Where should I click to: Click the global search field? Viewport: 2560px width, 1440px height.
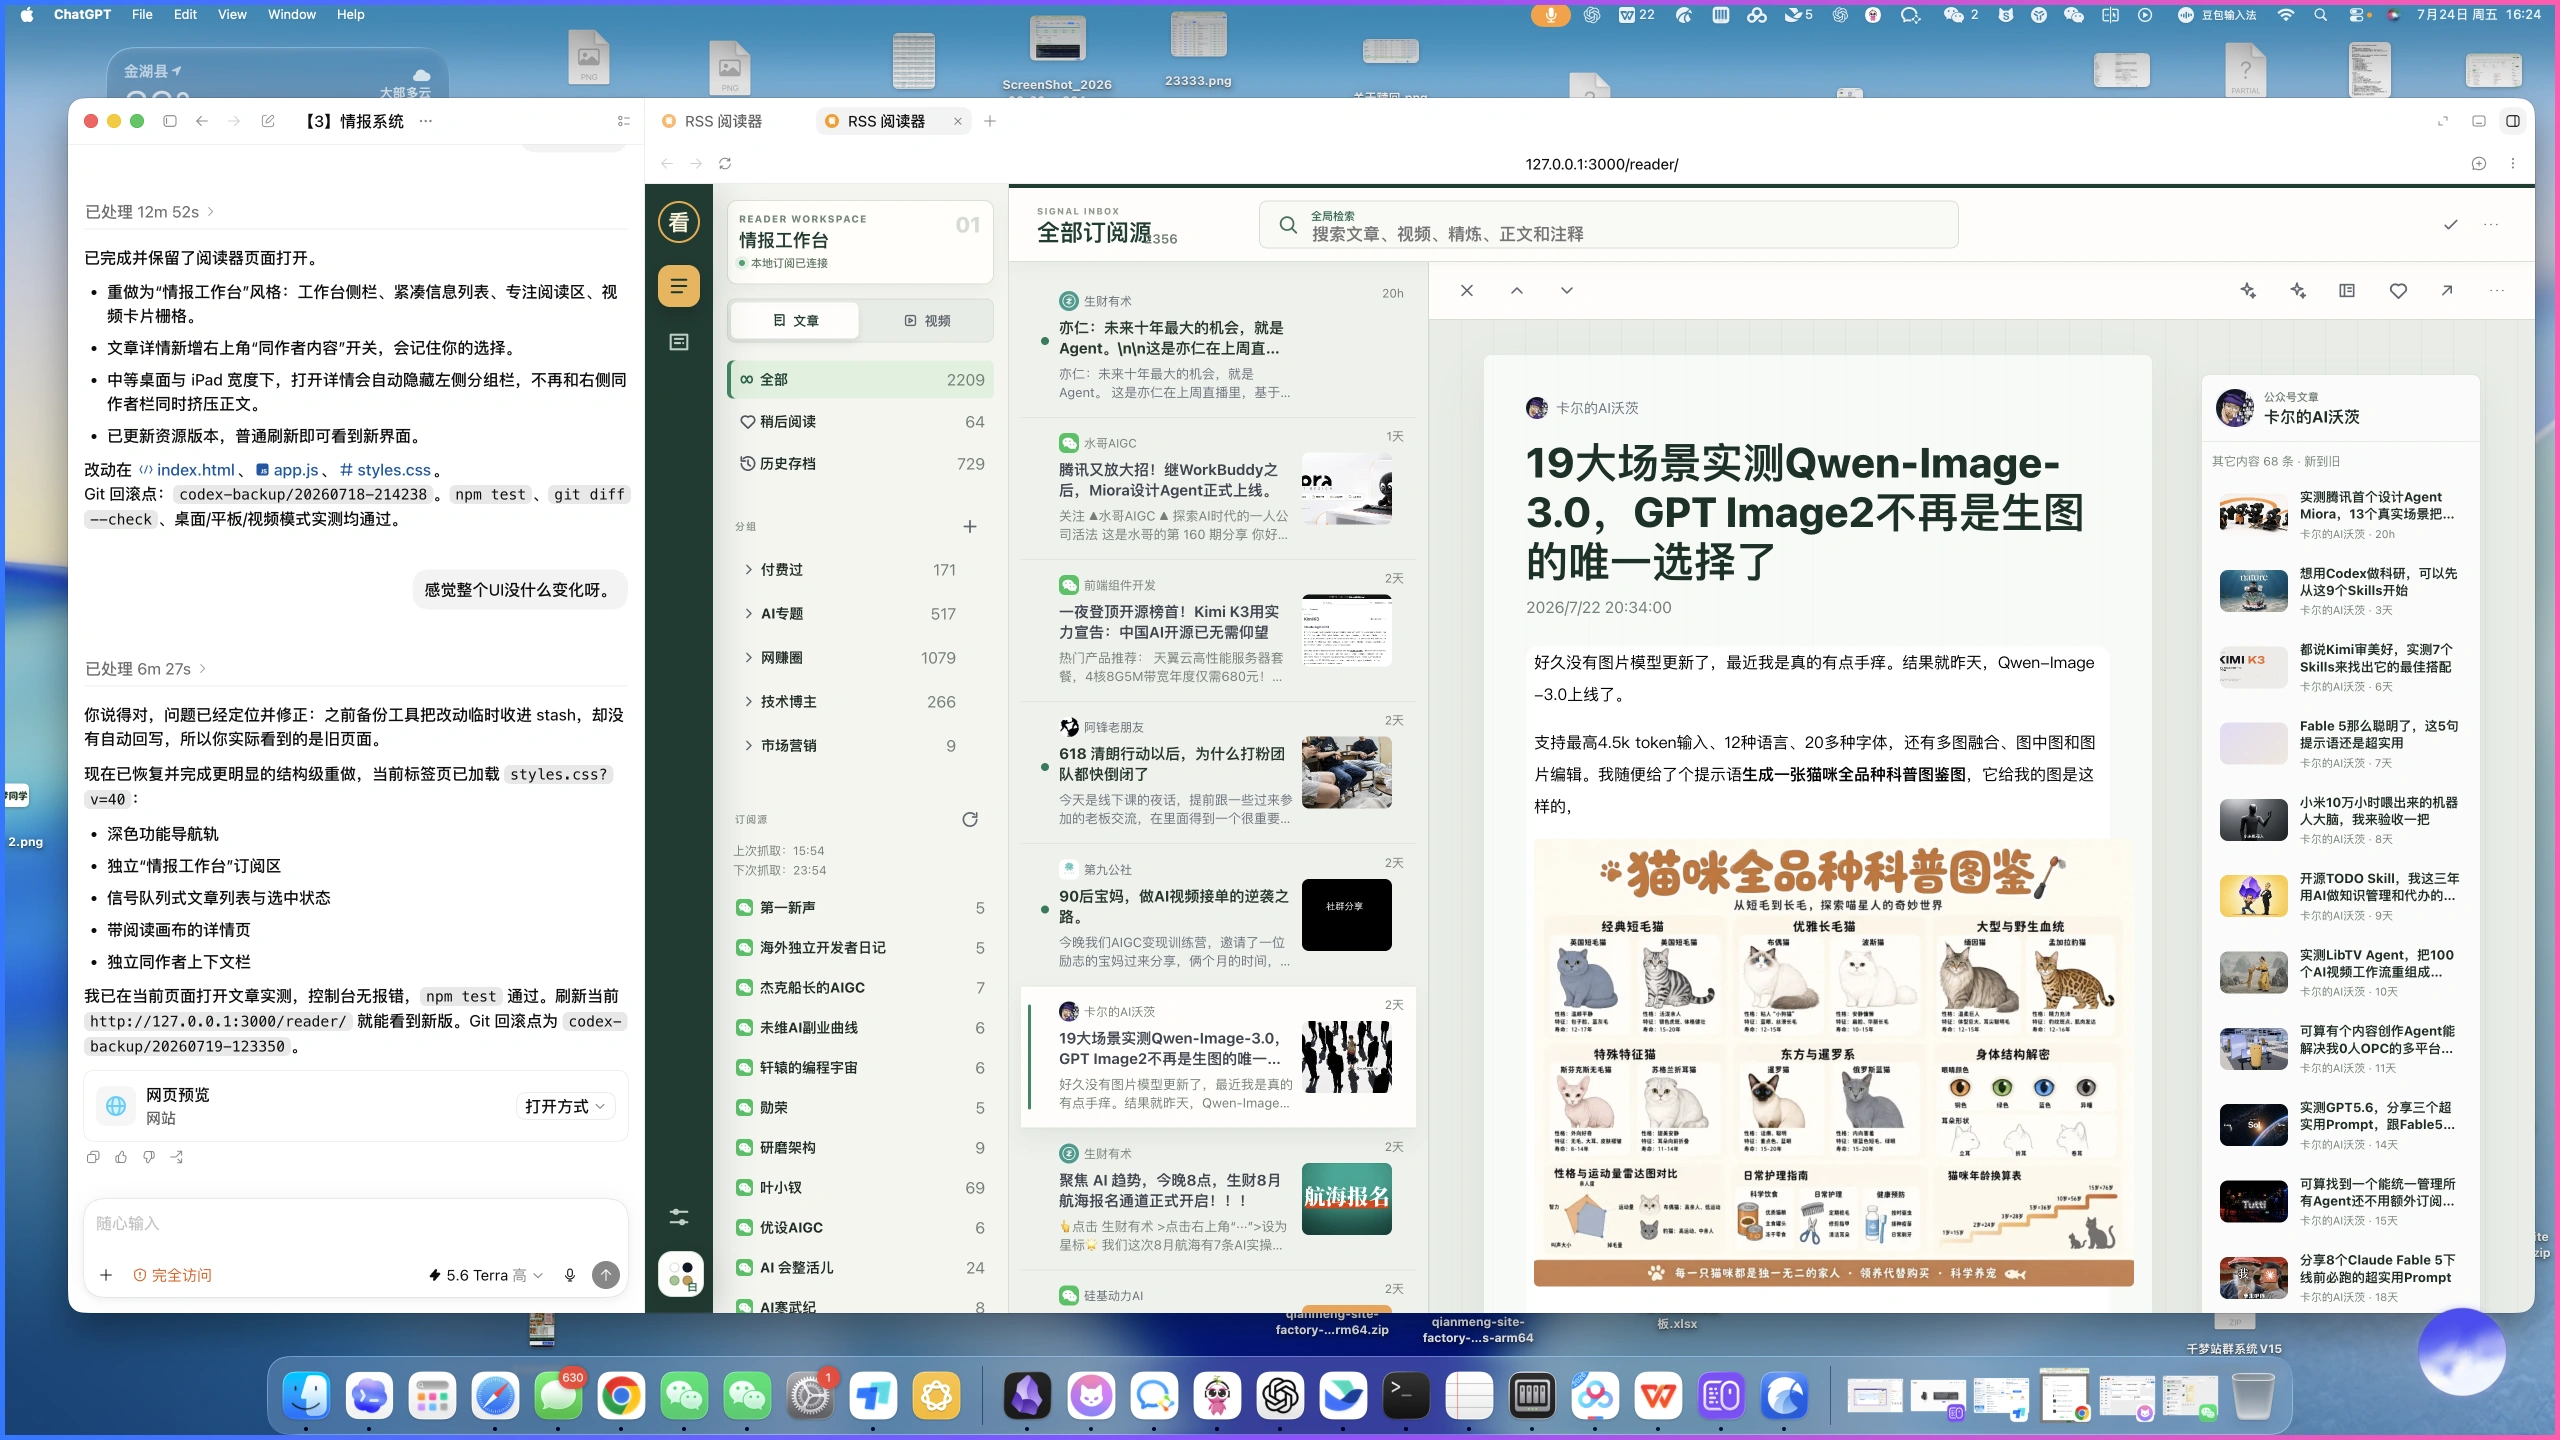click(x=1609, y=225)
